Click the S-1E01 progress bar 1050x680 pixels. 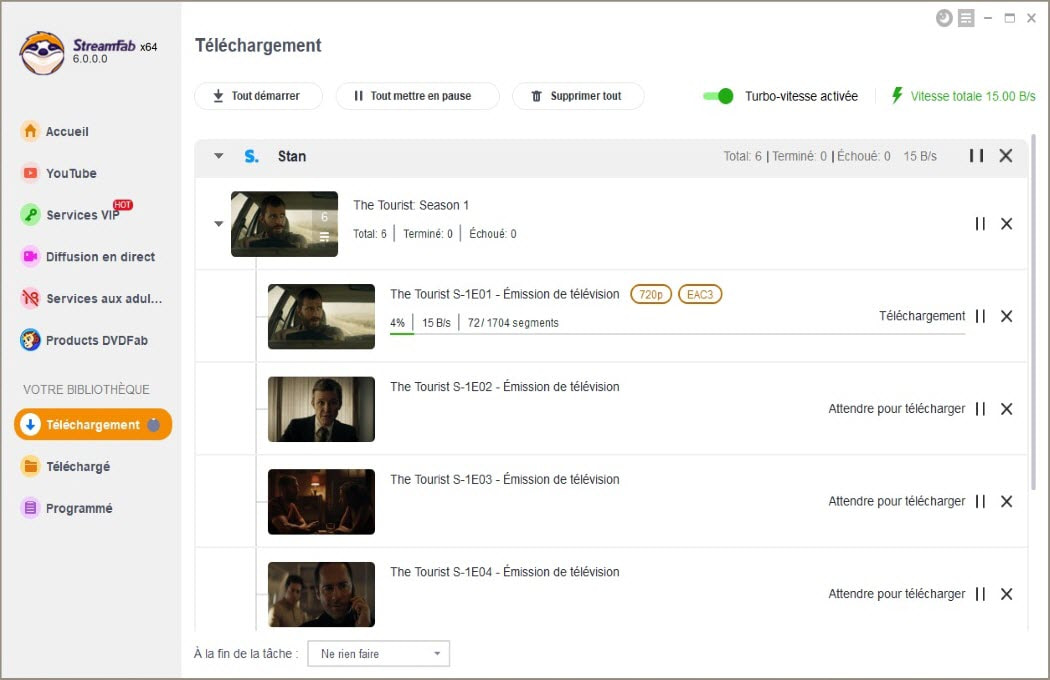tap(678, 334)
